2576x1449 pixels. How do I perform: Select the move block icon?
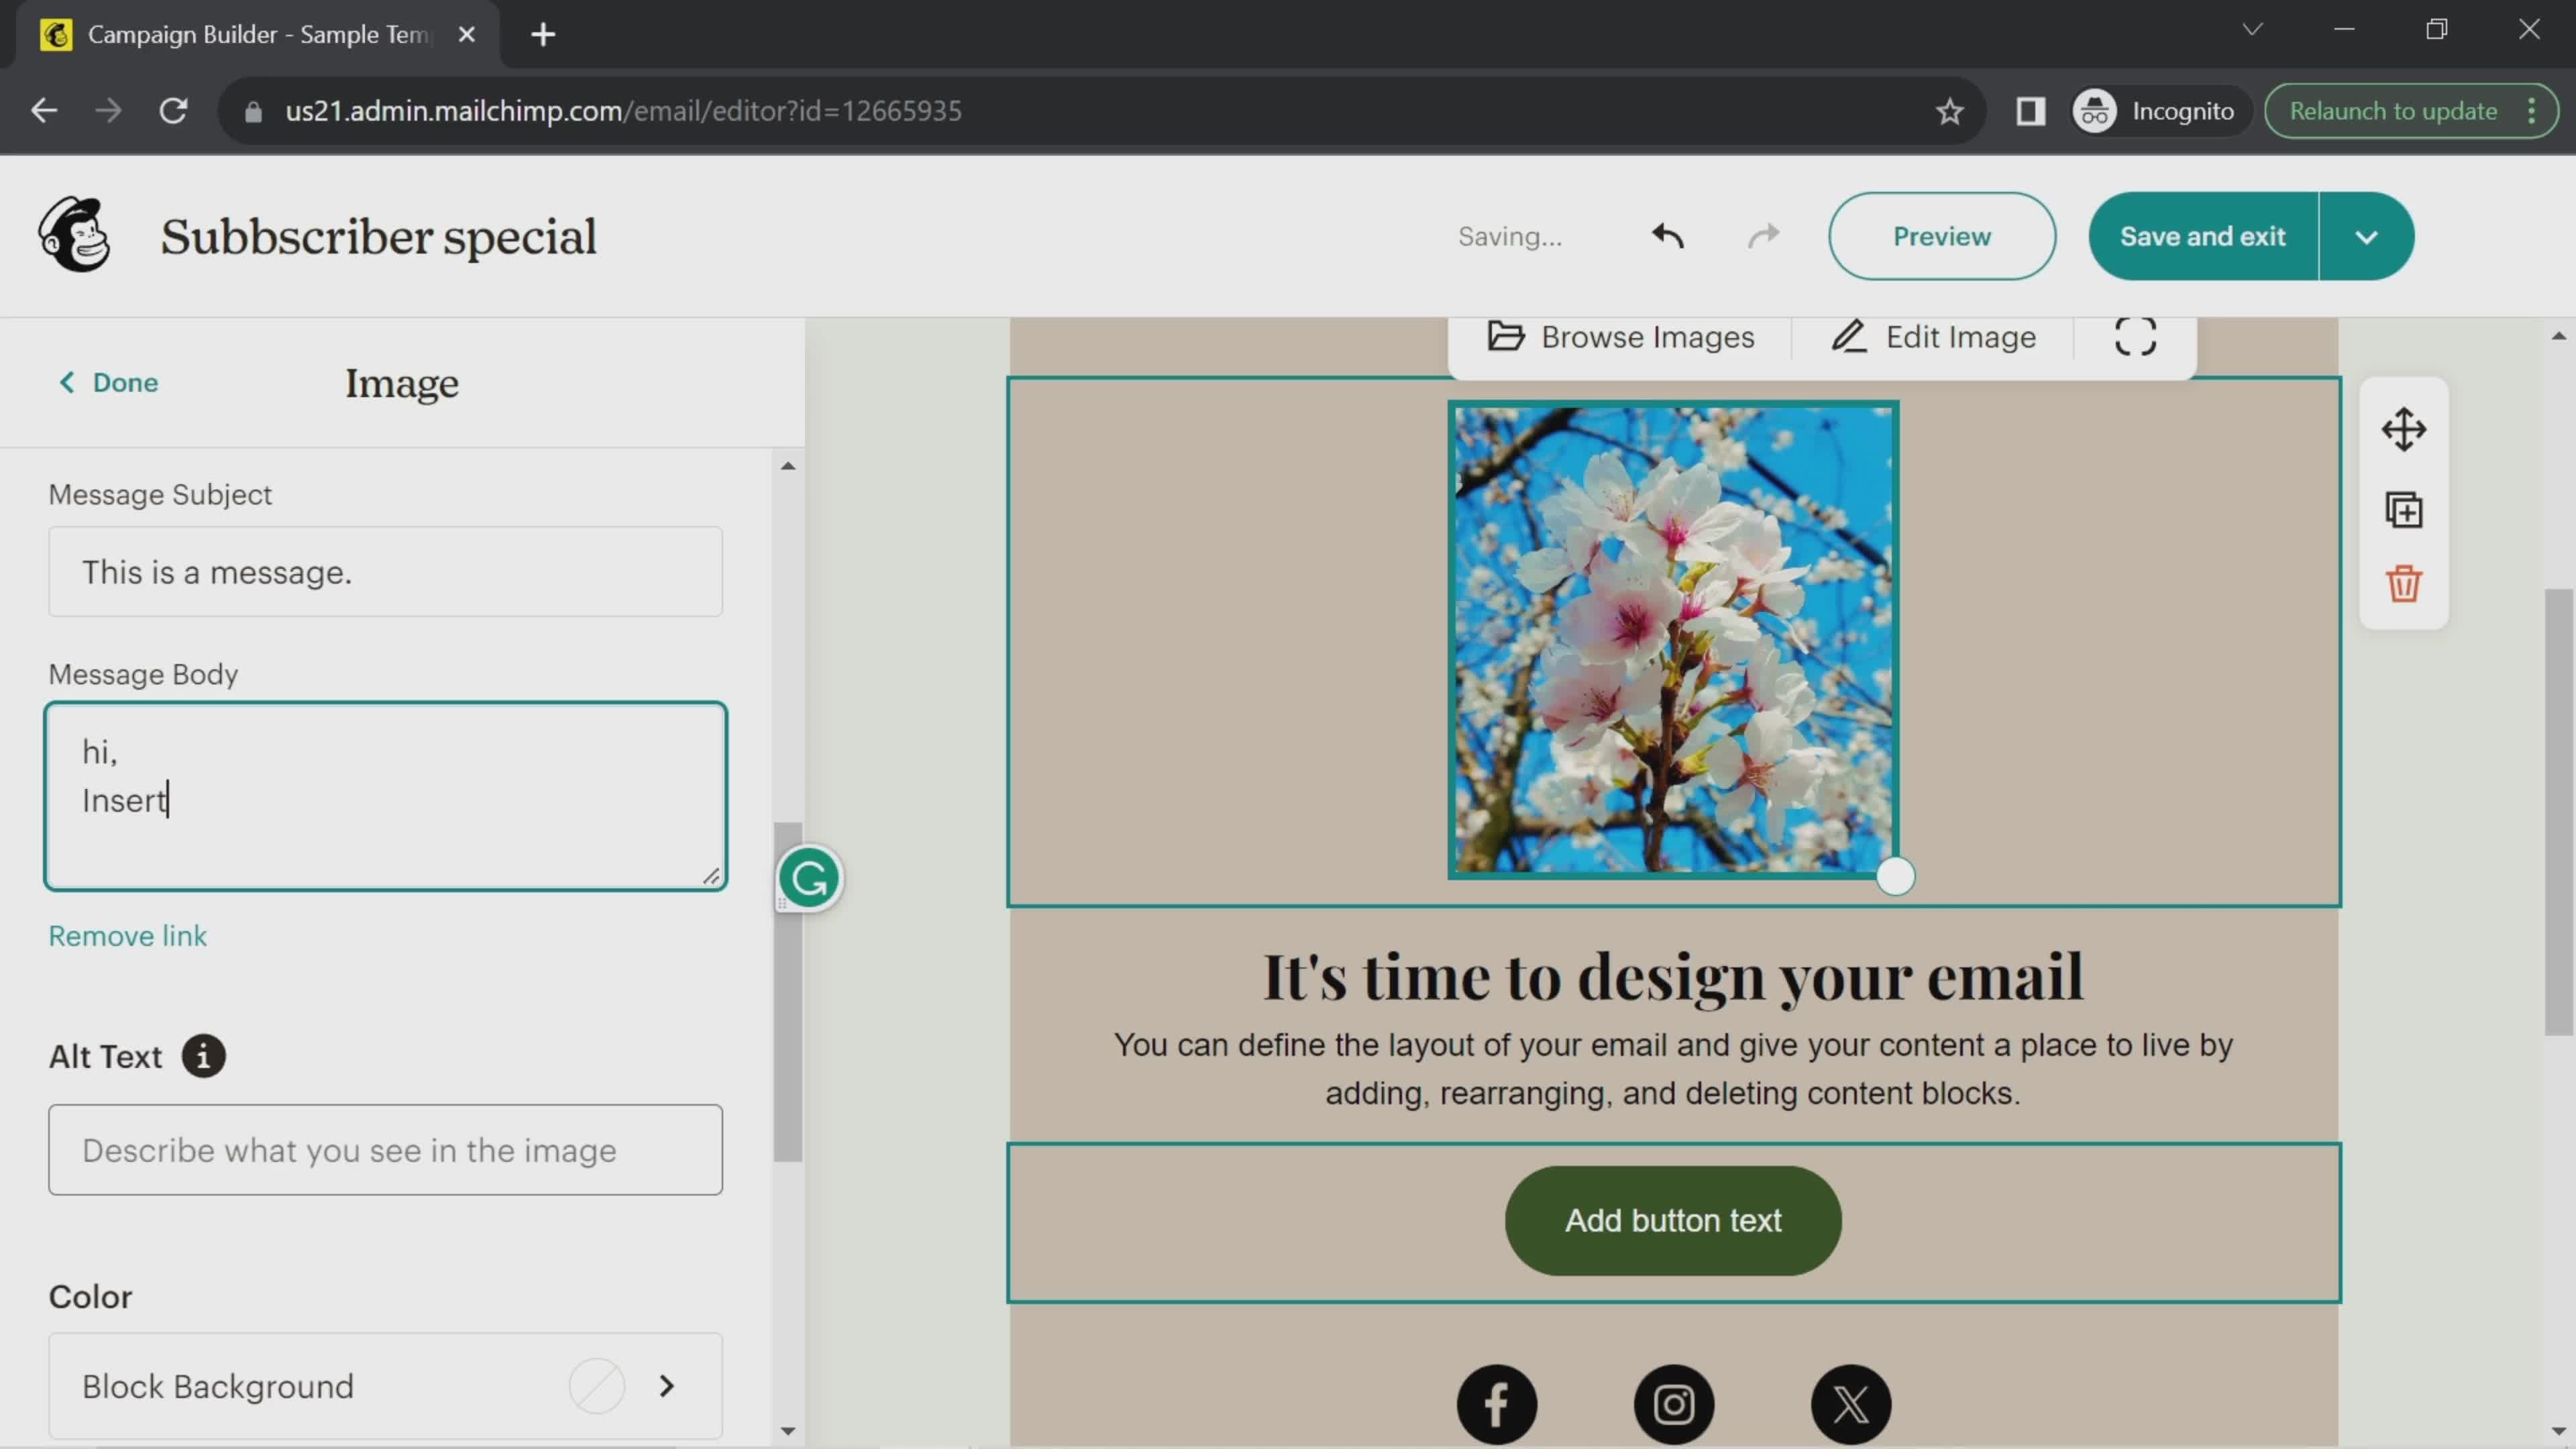point(2404,430)
